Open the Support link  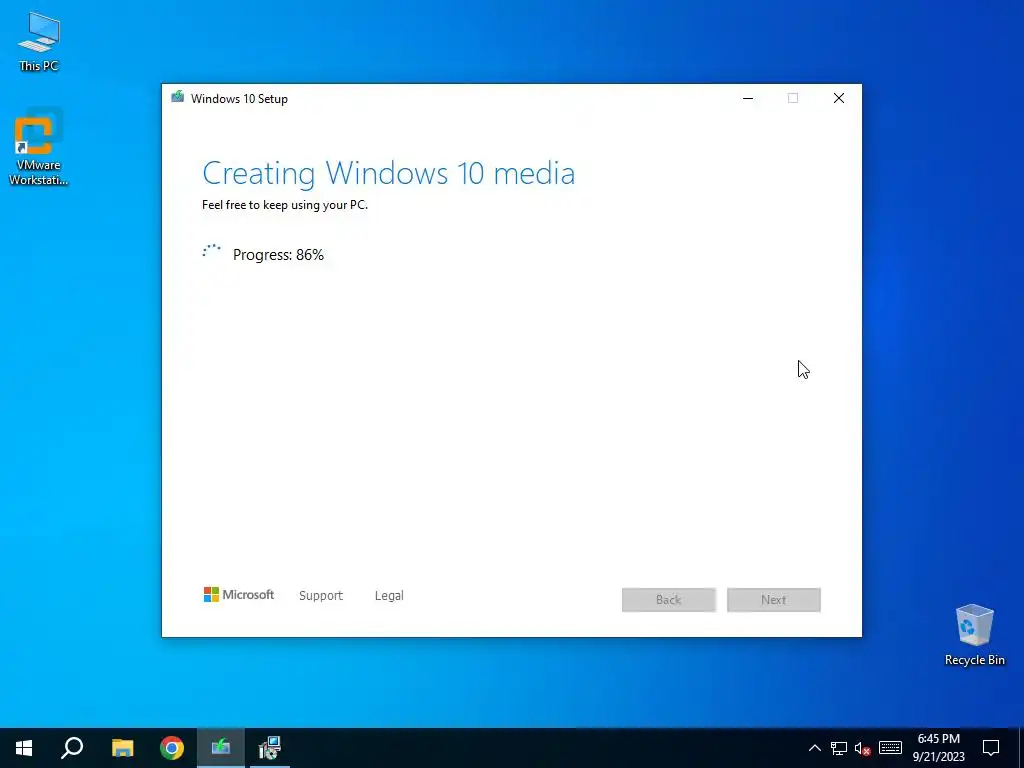[321, 596]
